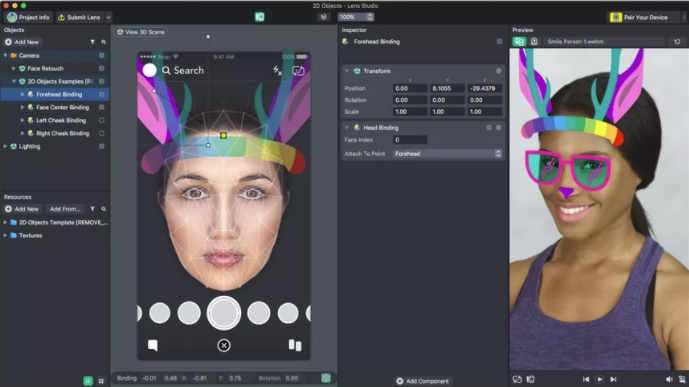The width and height of the screenshot is (689, 387).
Task: Click the Position Y value field
Action: (447, 88)
